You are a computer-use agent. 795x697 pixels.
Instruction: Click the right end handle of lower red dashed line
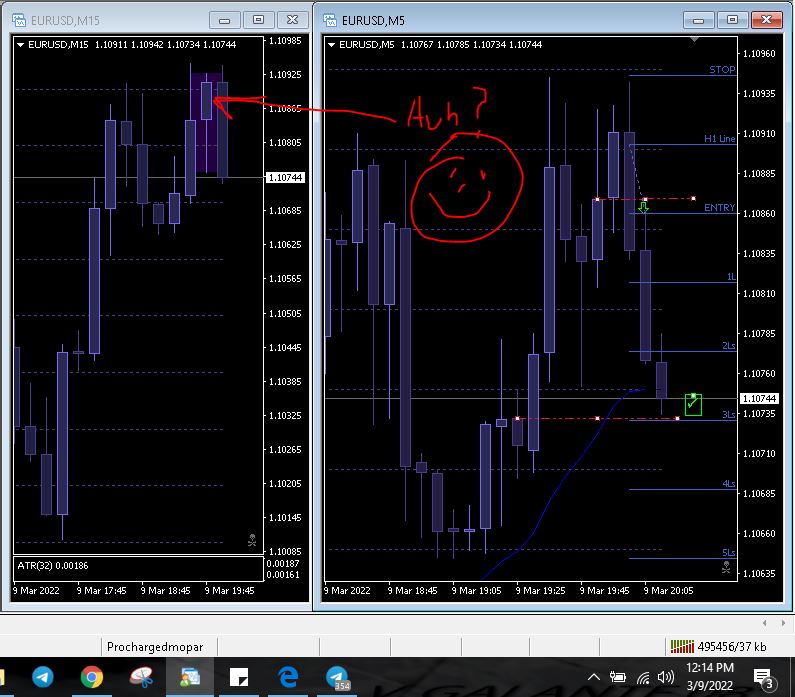(677, 418)
